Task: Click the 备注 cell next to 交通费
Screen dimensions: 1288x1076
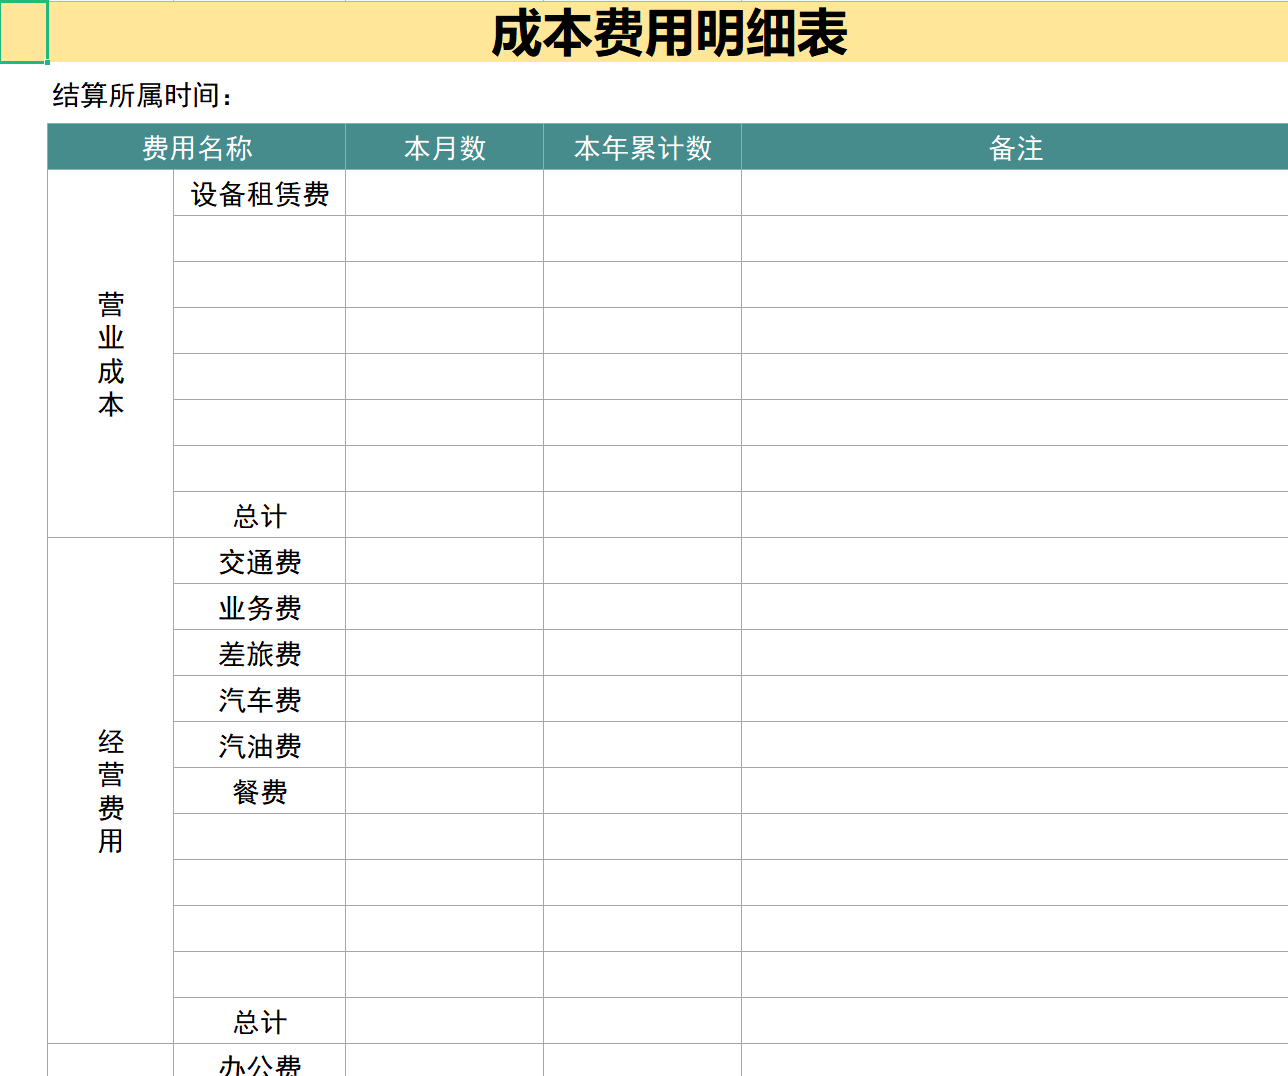Action: [1013, 562]
